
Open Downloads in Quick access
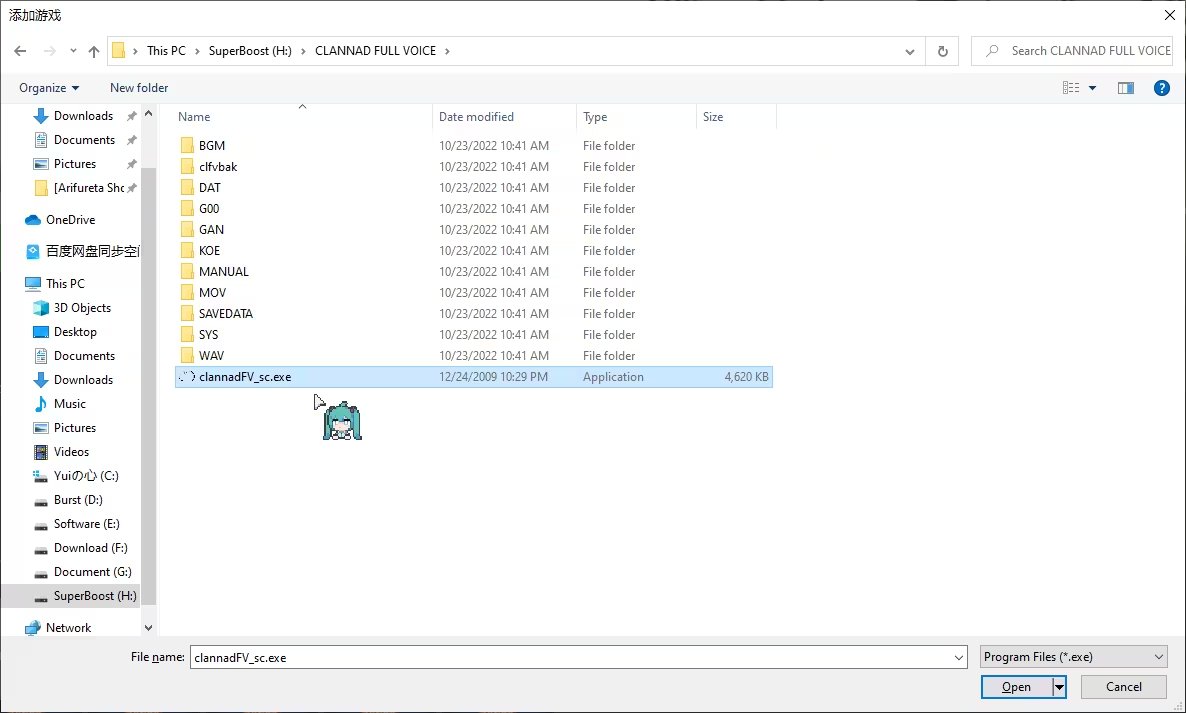point(83,116)
